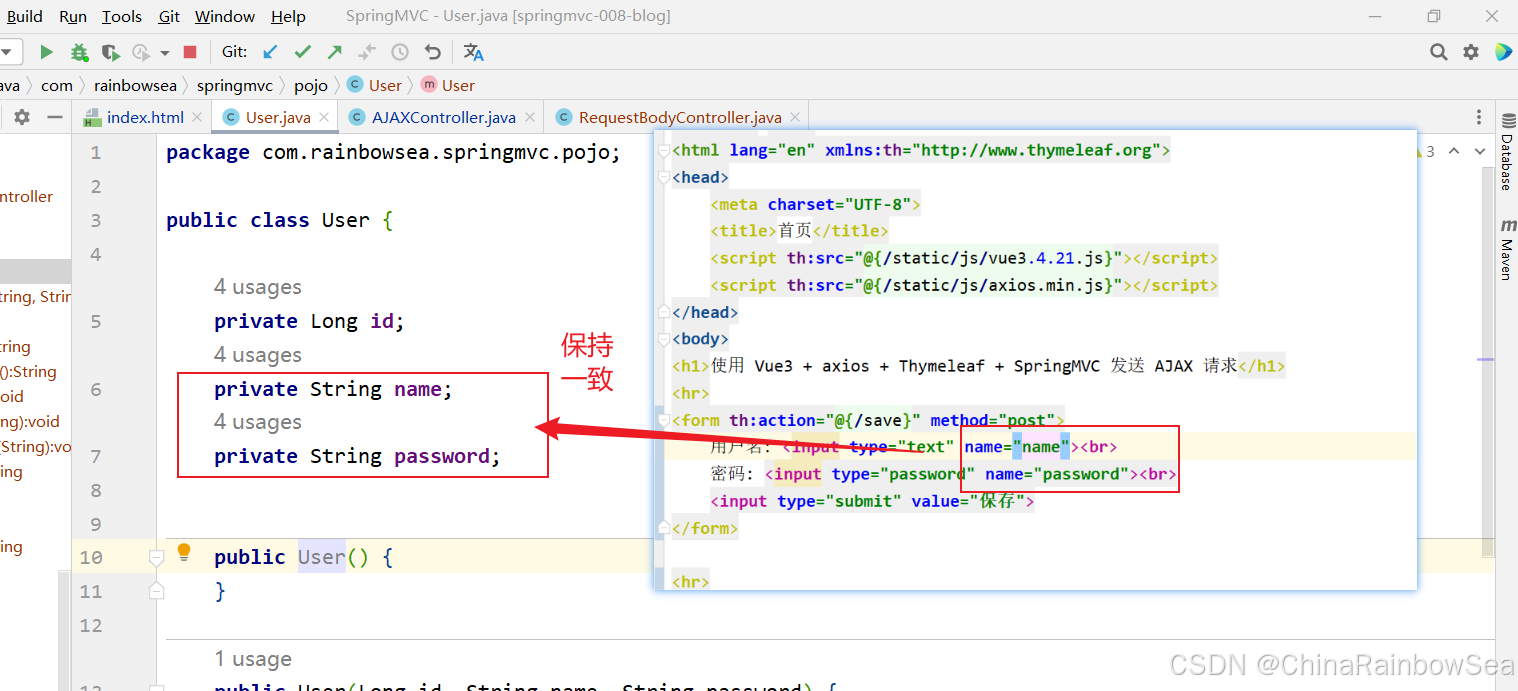Open the Run menu

pyautogui.click(x=73, y=16)
